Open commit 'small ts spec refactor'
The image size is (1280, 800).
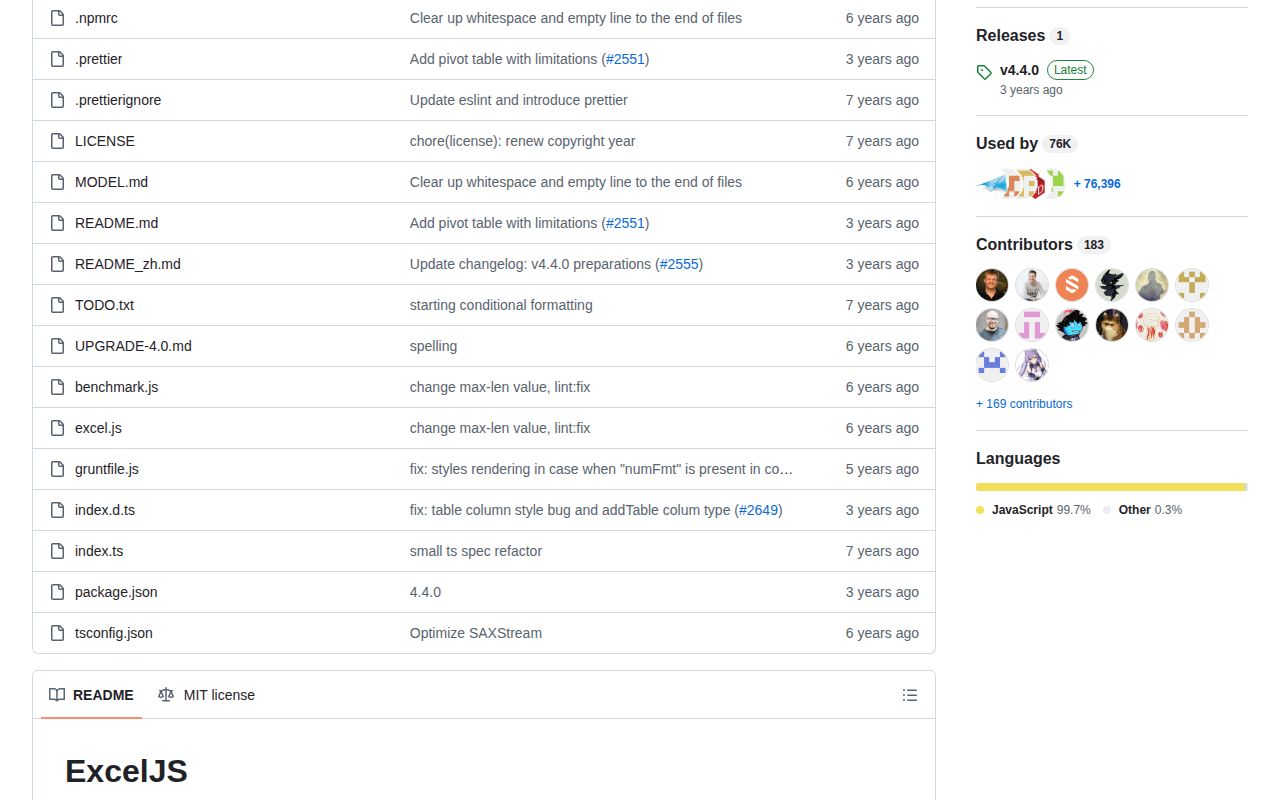pyautogui.click(x=476, y=551)
